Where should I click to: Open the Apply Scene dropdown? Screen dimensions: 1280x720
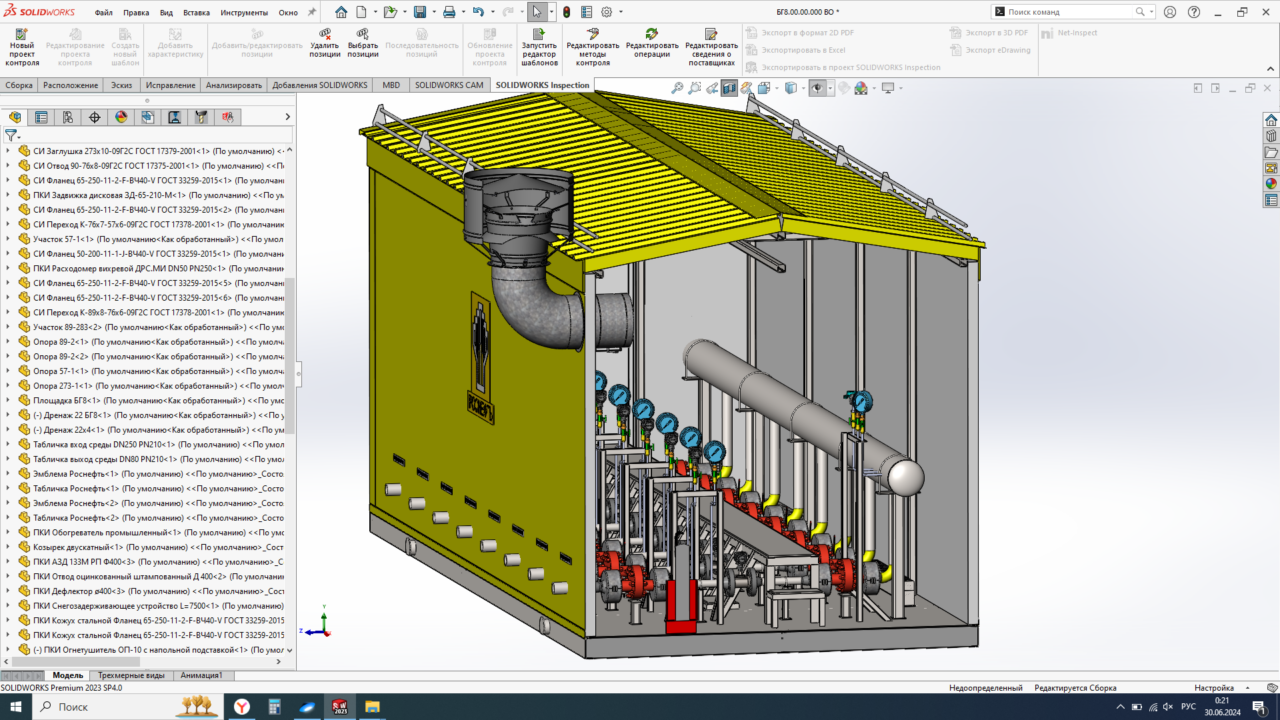[864, 88]
